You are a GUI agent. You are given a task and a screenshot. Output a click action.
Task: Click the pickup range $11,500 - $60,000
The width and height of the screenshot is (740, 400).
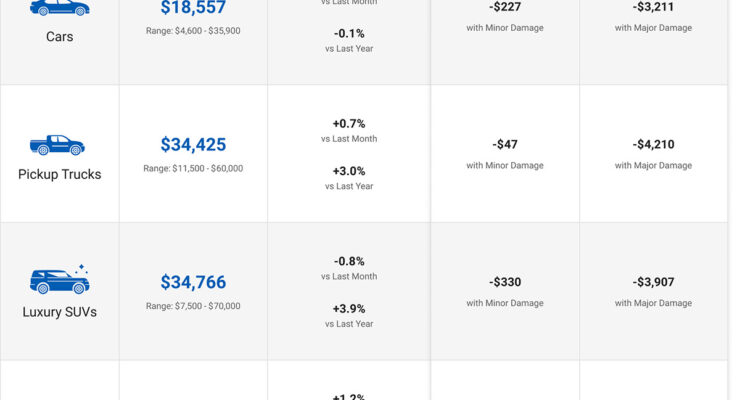(193, 168)
